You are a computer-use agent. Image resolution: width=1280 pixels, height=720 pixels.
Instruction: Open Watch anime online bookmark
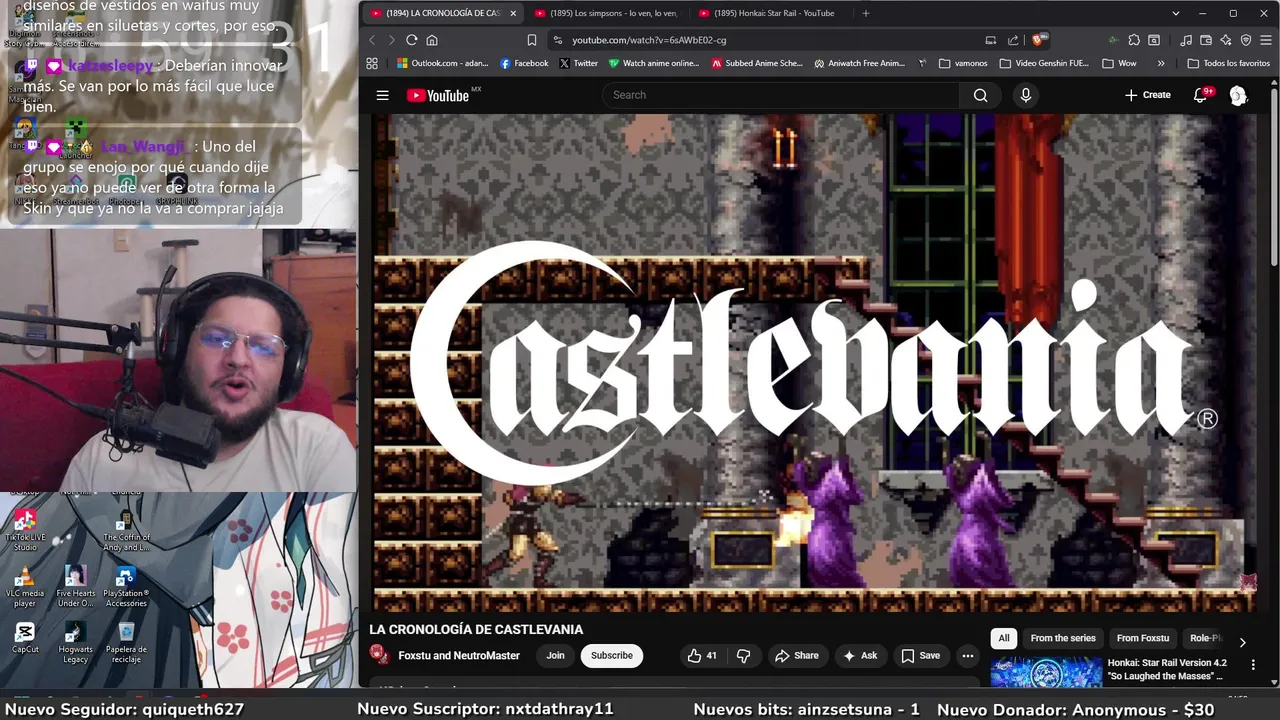(653, 63)
